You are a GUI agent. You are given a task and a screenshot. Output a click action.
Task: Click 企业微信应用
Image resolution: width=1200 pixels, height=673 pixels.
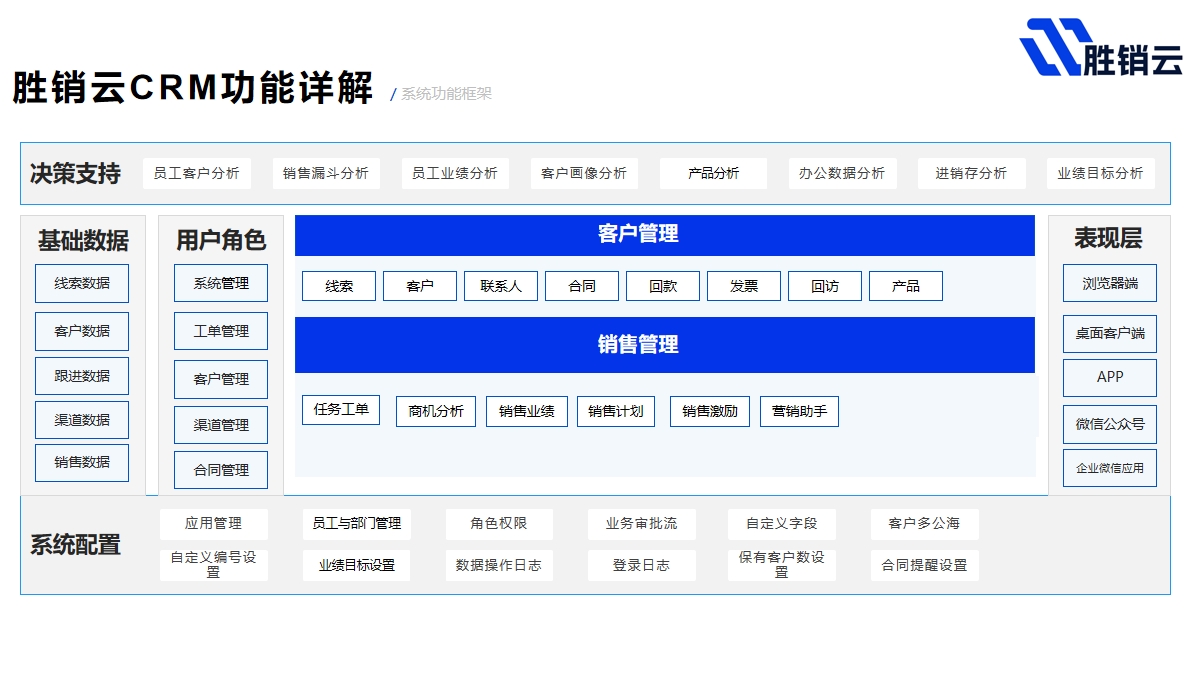point(1109,467)
